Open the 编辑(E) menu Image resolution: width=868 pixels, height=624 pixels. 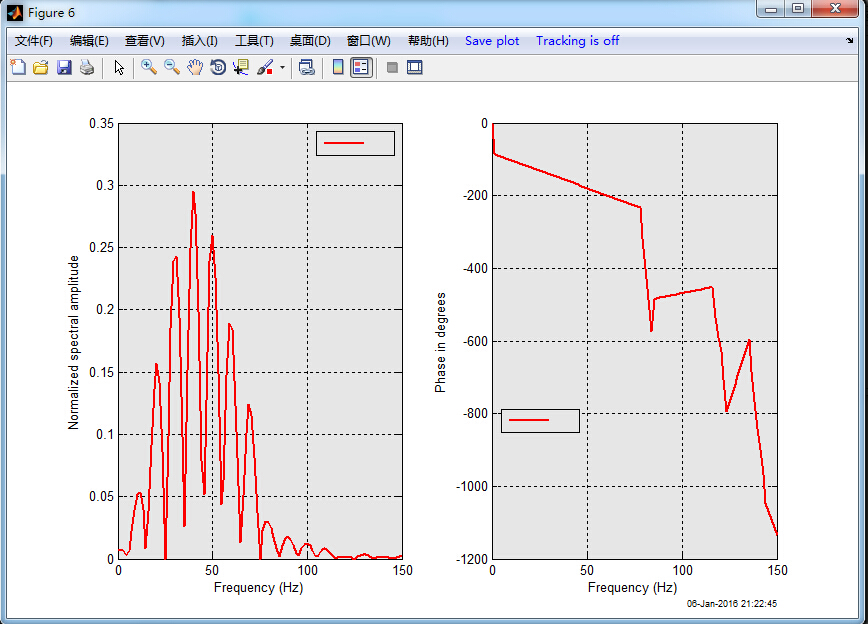coord(89,41)
